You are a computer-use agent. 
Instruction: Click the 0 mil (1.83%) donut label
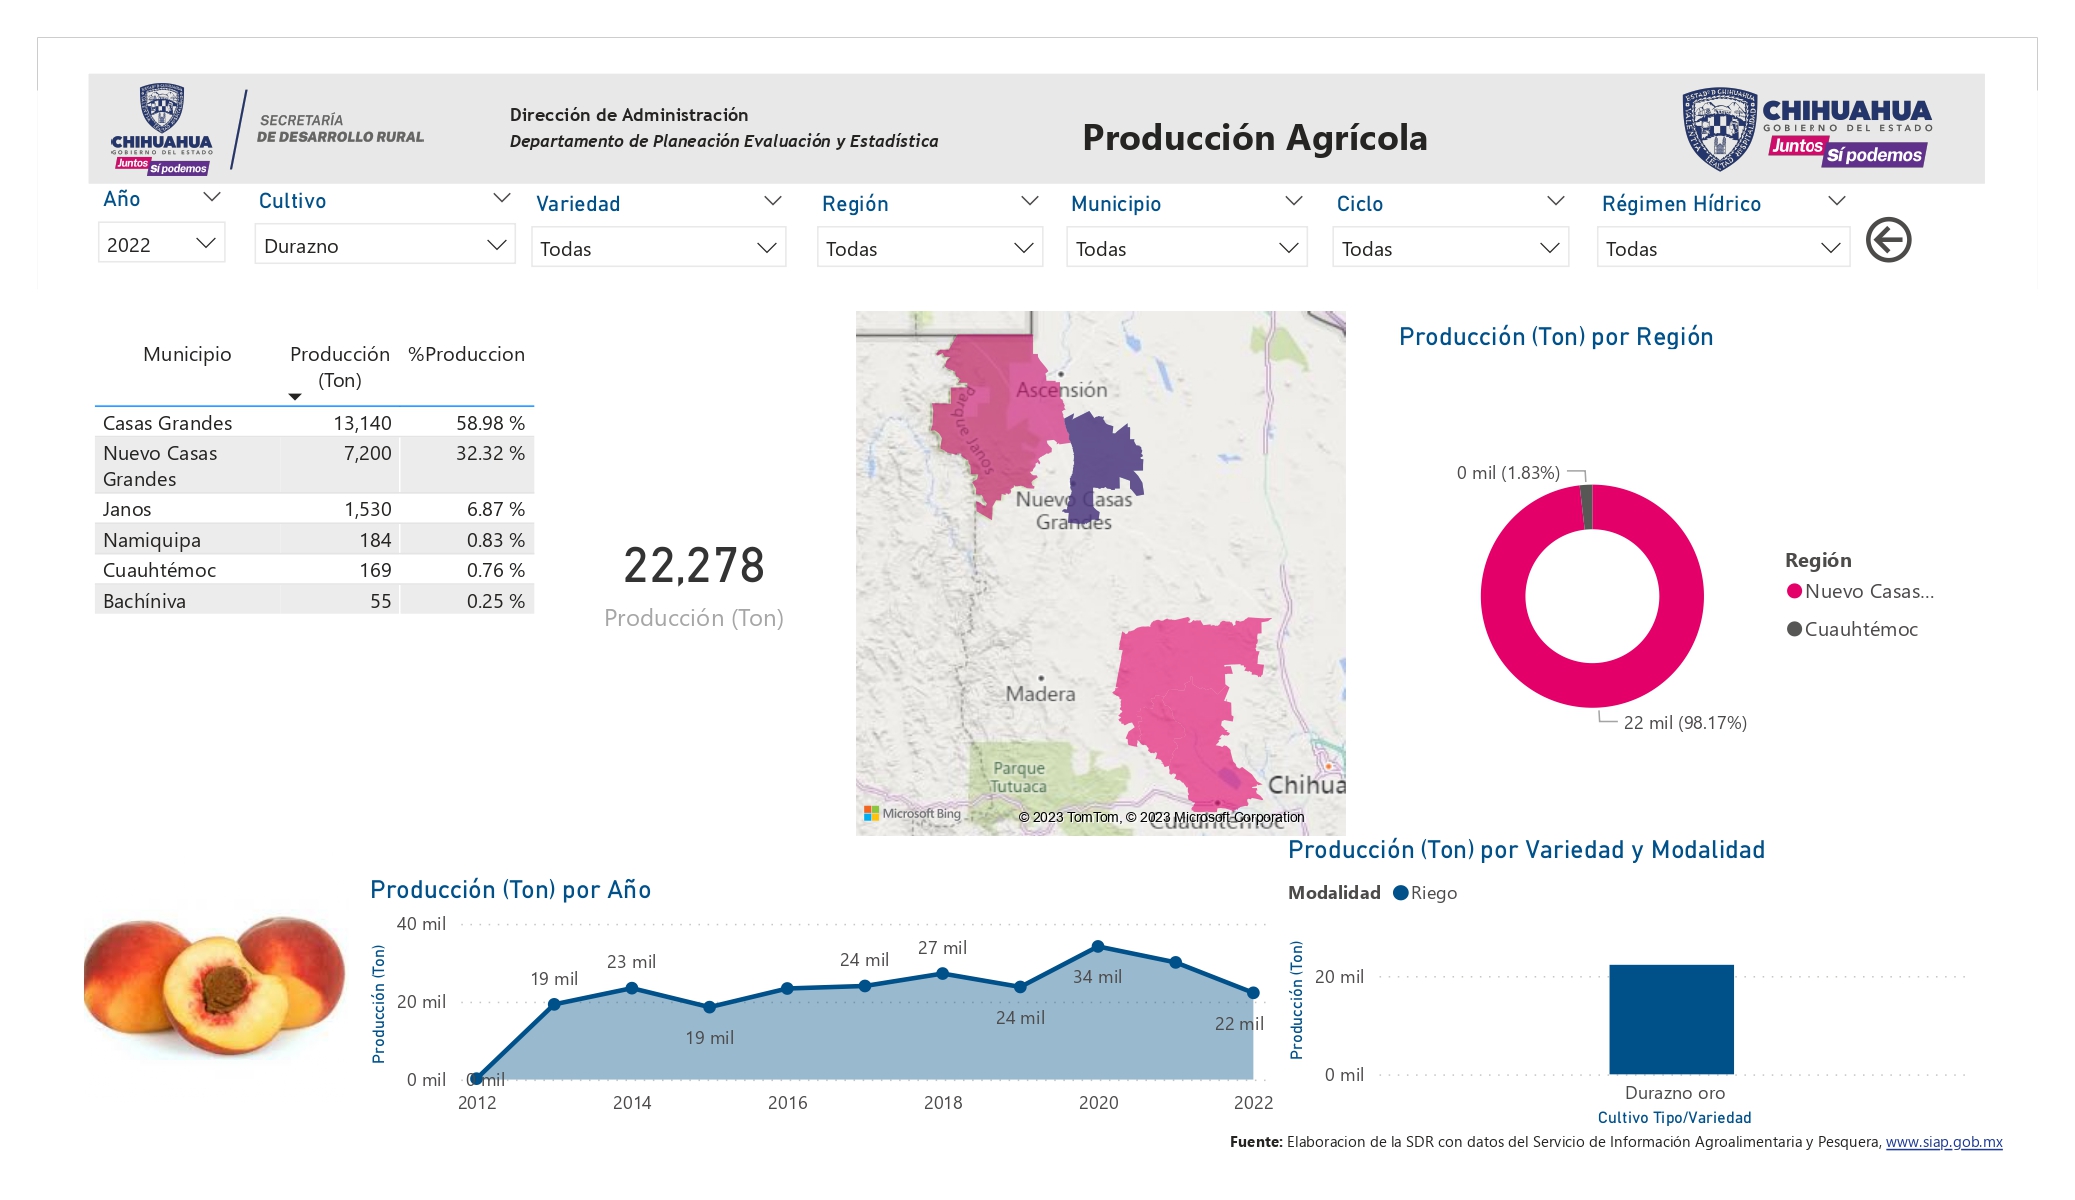pos(1508,472)
